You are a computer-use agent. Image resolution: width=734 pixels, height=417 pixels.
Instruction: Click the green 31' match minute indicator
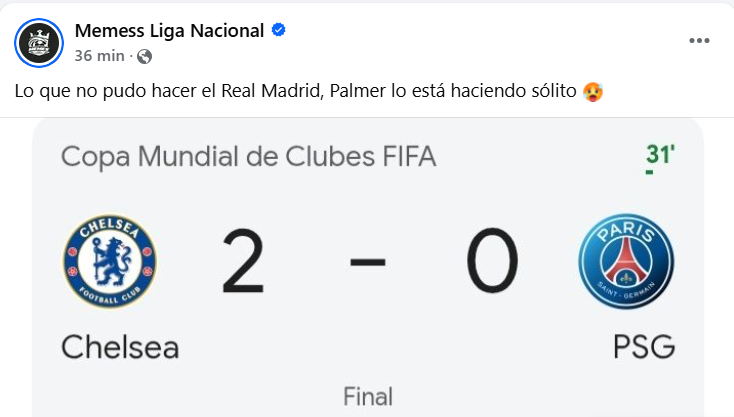point(660,155)
